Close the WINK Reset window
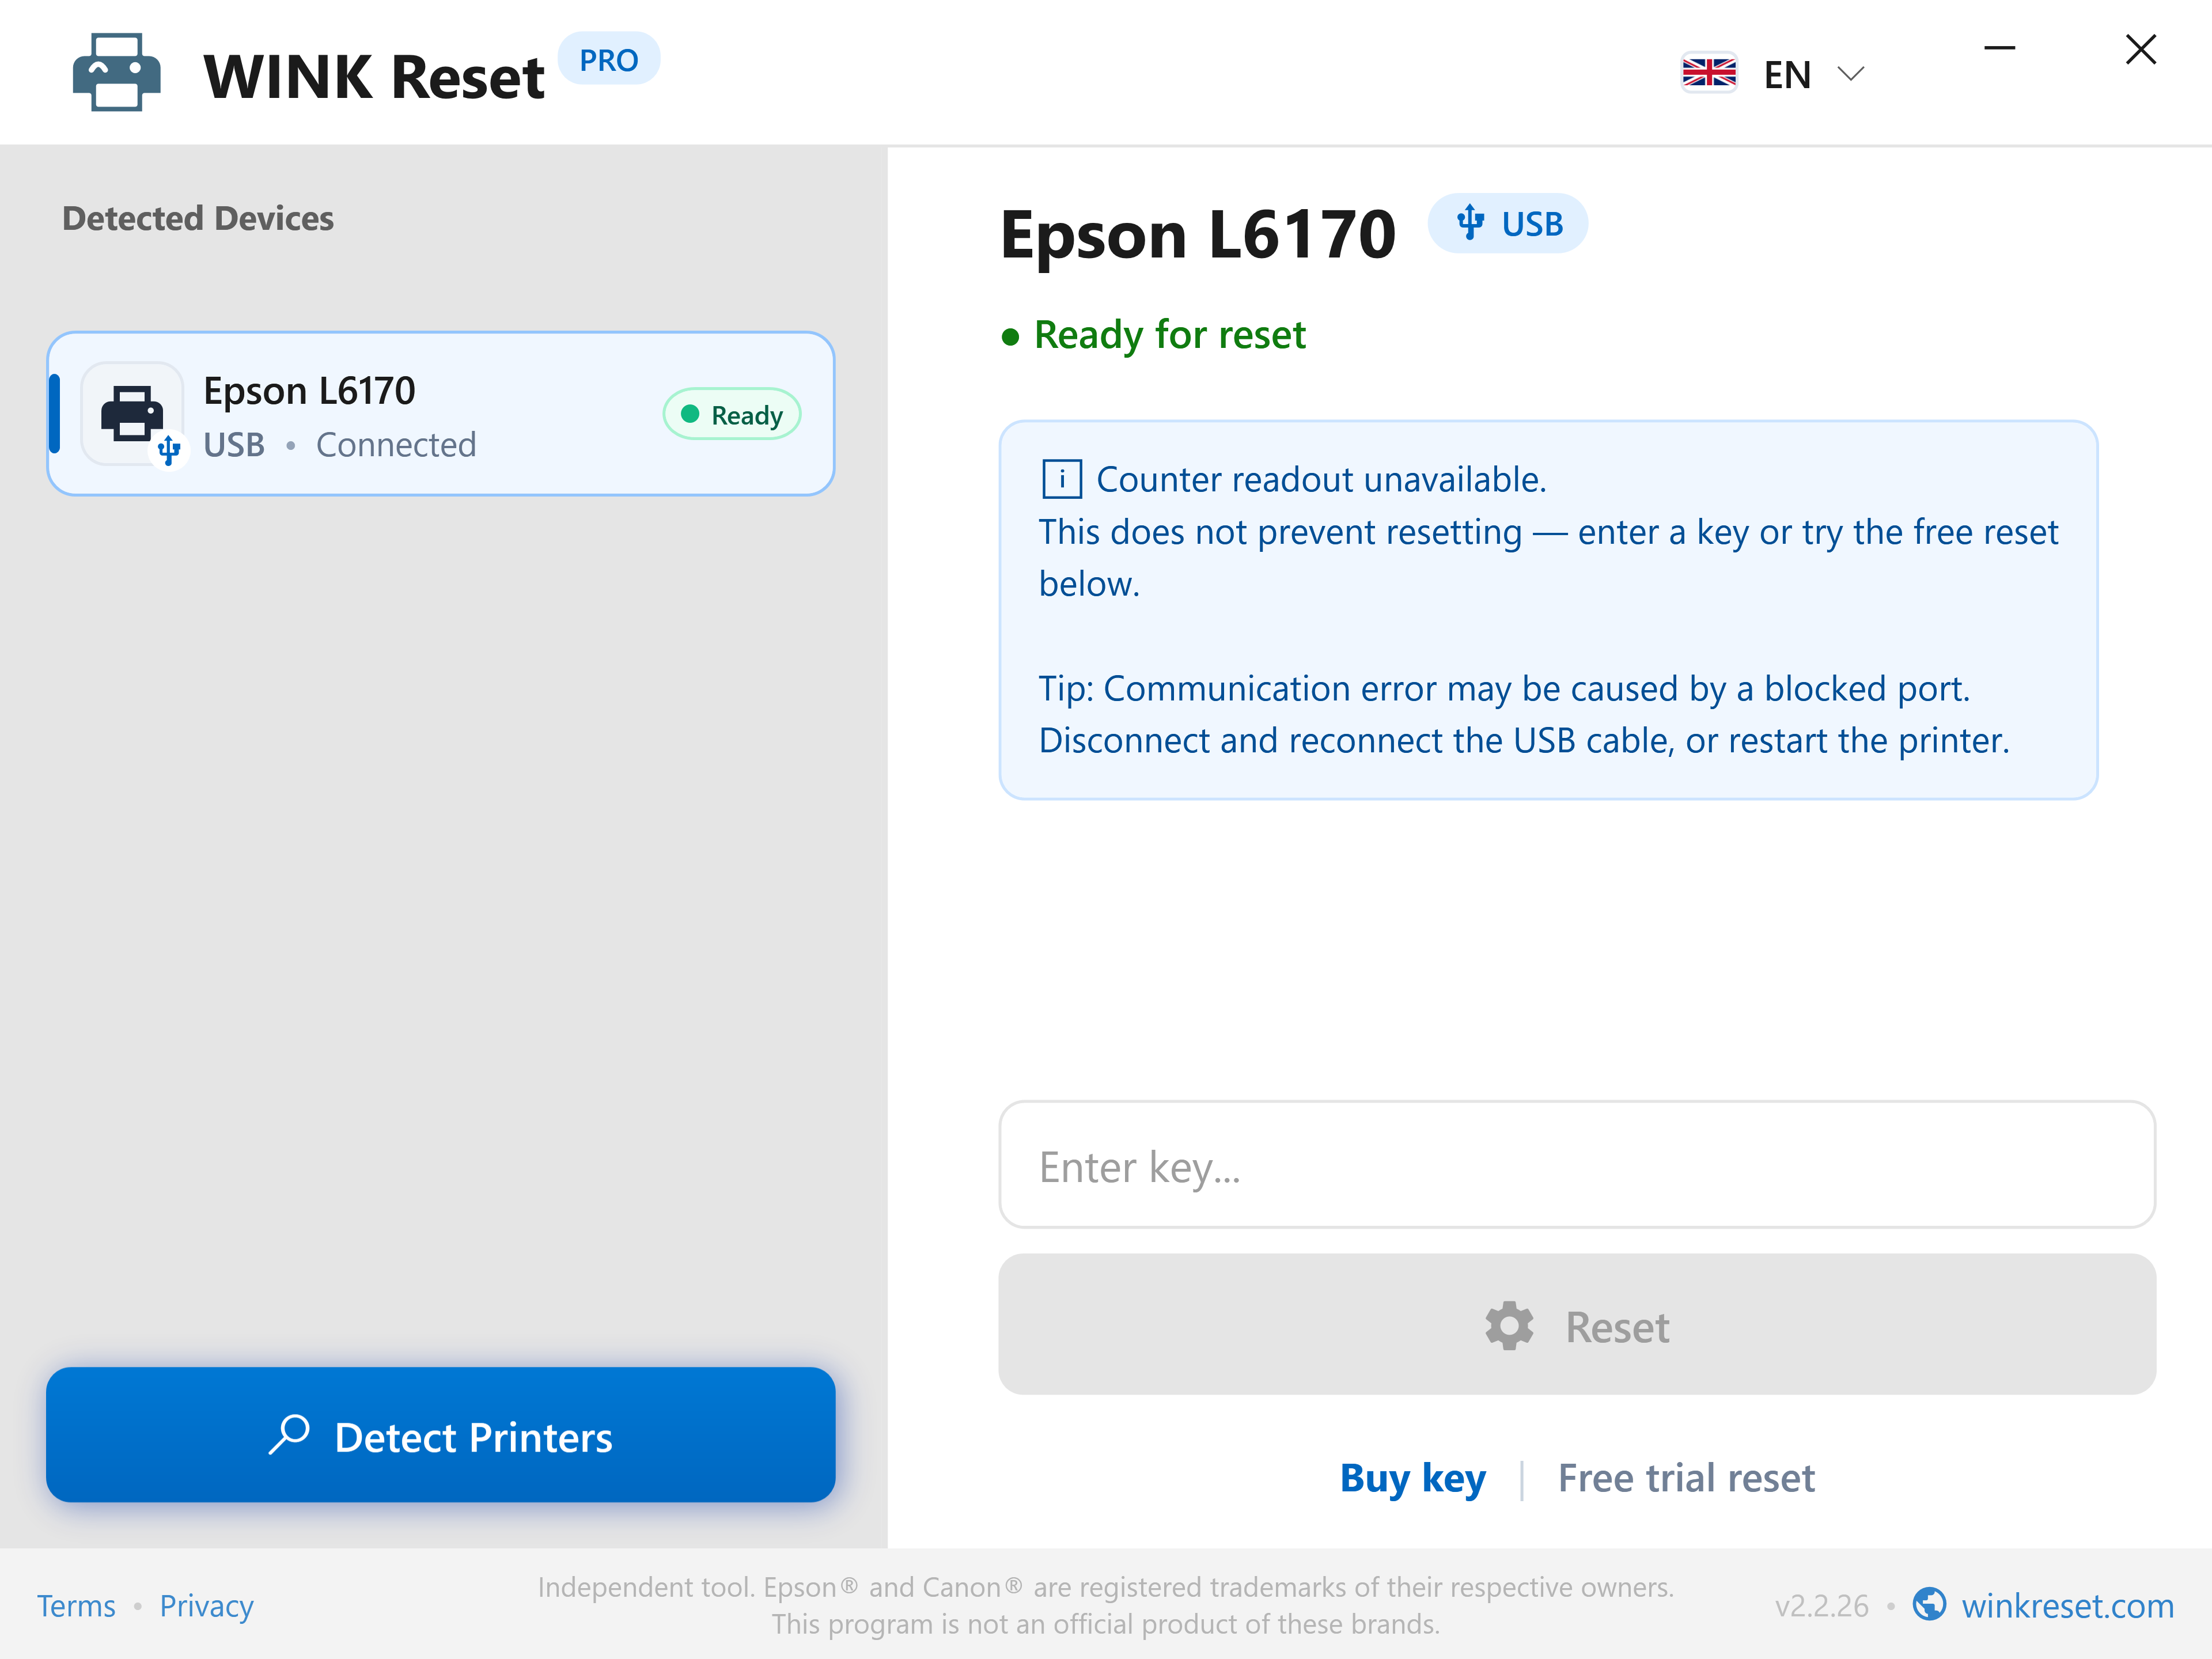Viewport: 2212px width, 1659px height. (x=2140, y=49)
